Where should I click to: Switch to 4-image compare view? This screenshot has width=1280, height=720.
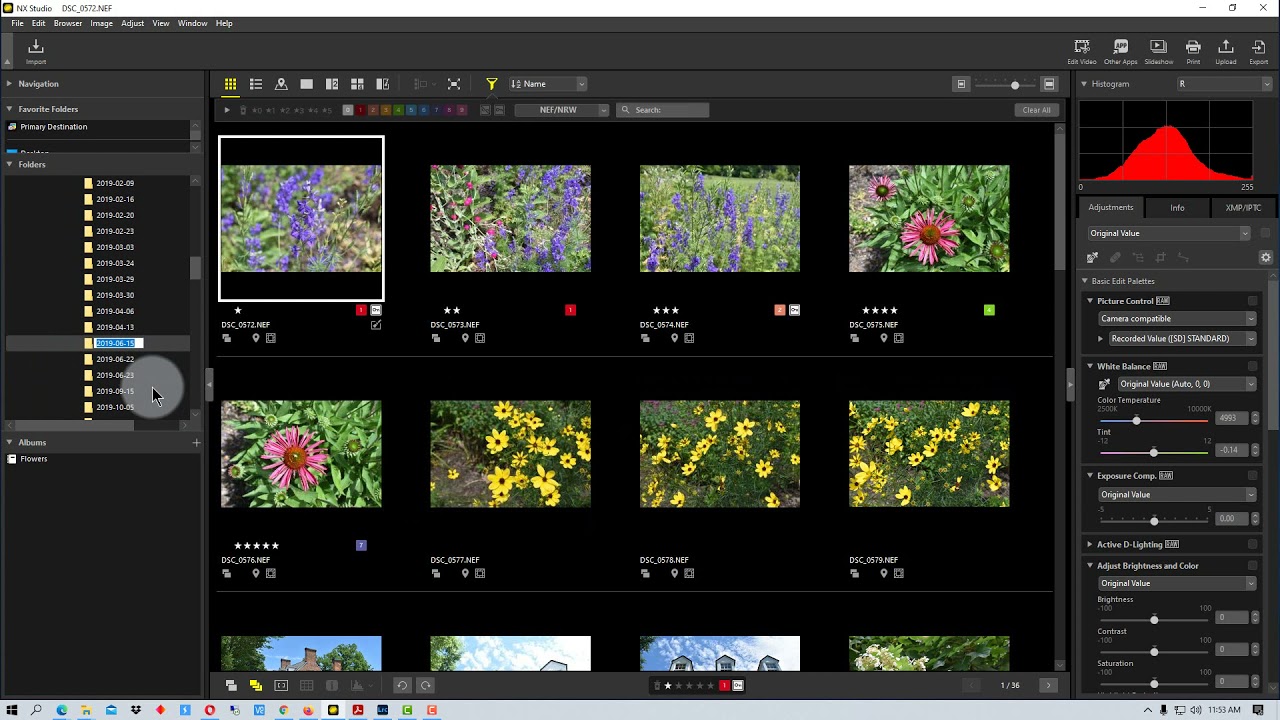(357, 84)
